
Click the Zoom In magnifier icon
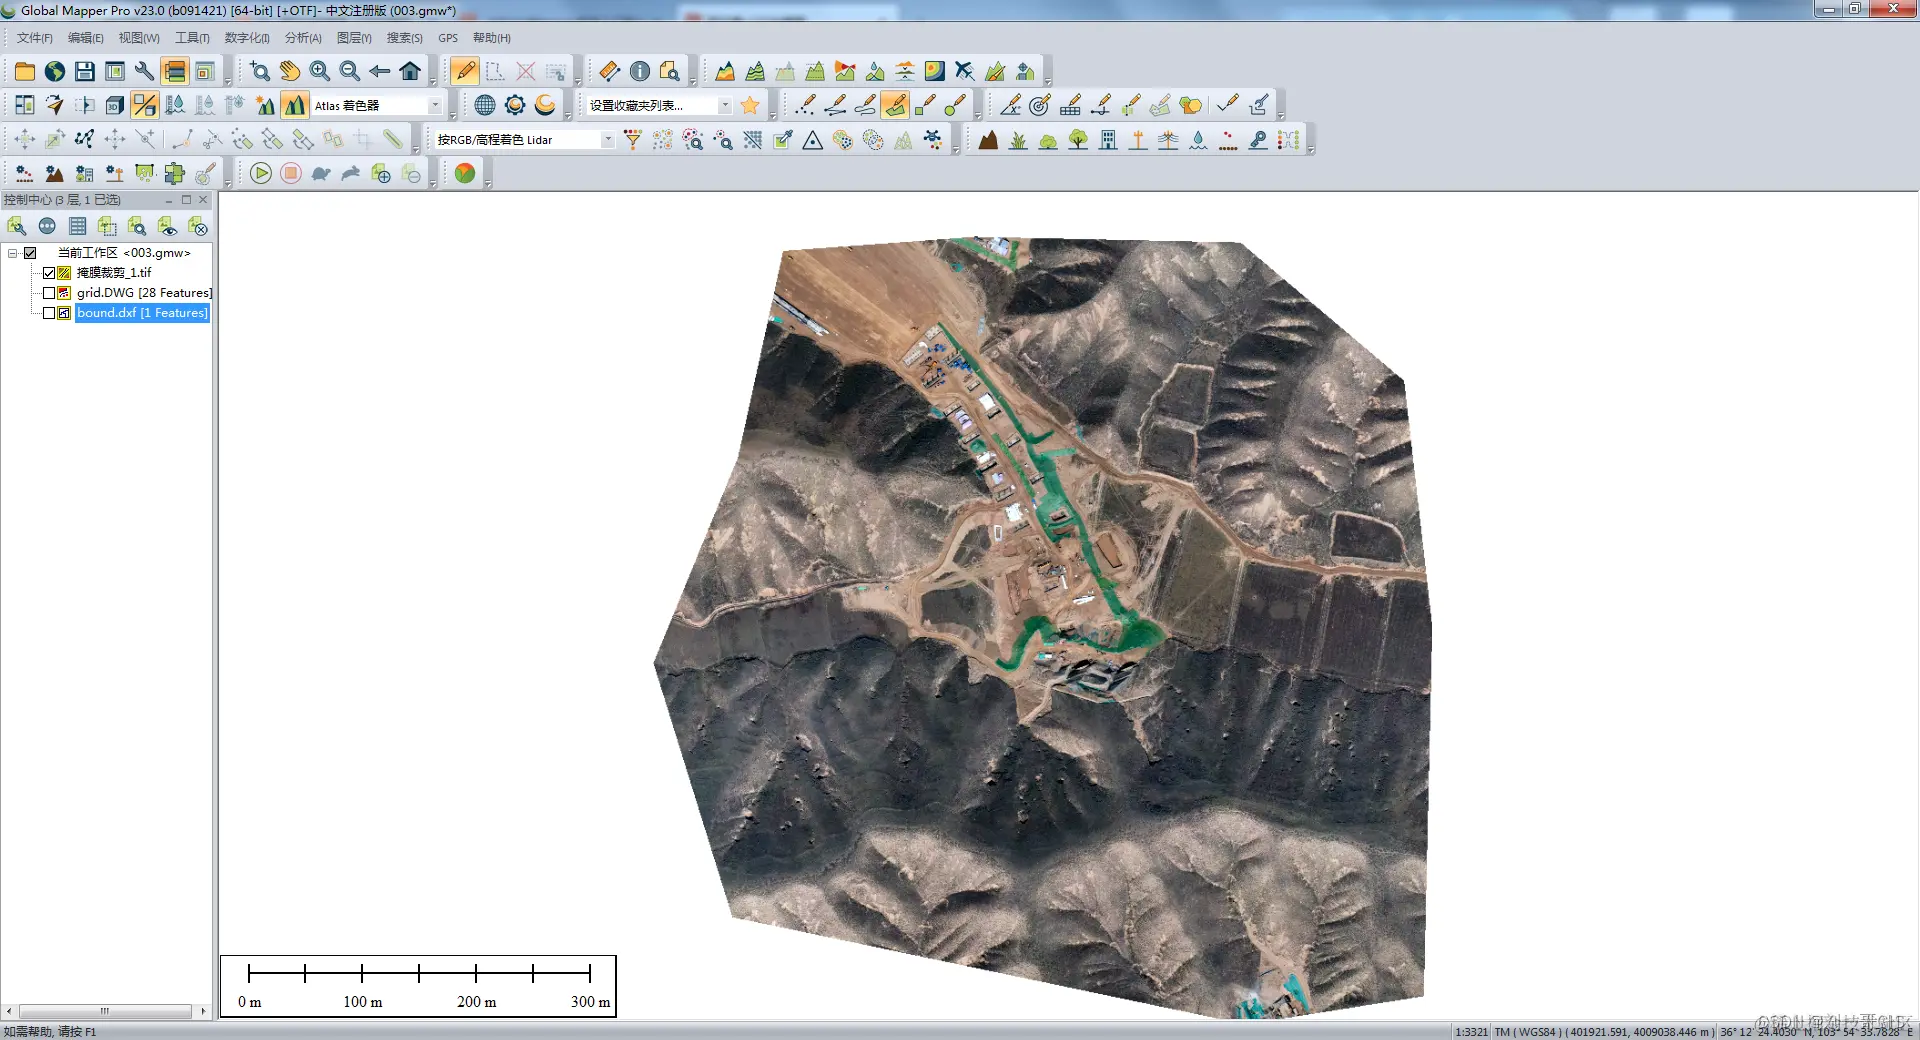point(320,71)
